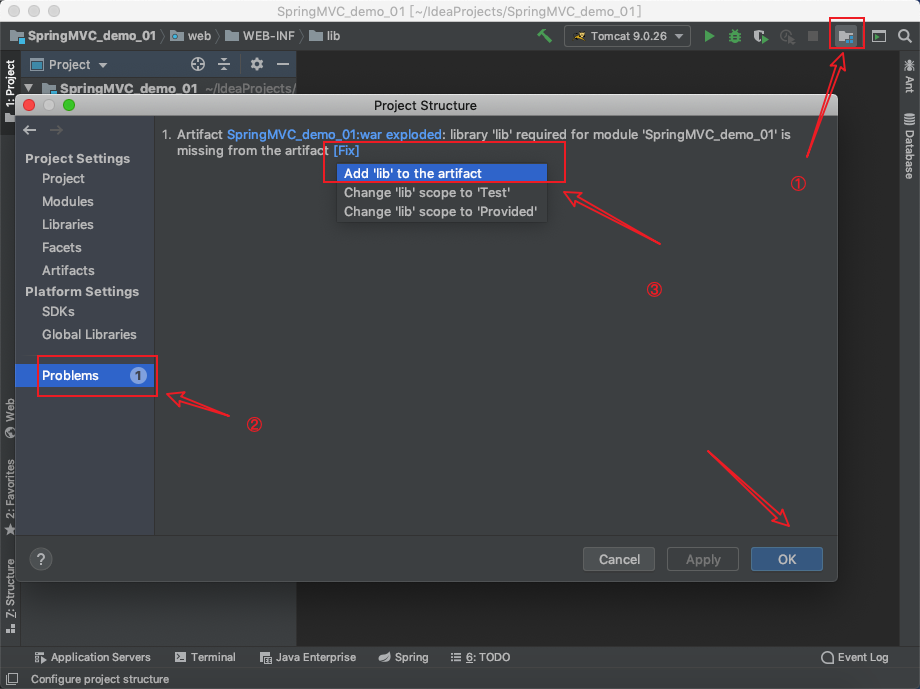
Task: Open the 2: Favorites side tab
Action: (10, 497)
